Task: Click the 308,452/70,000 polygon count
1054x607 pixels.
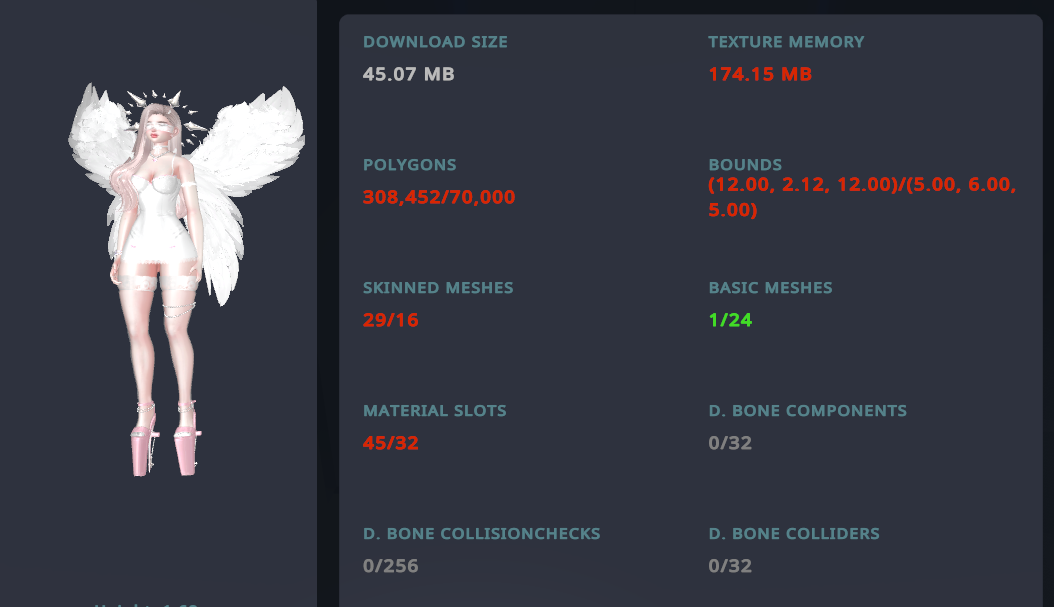Action: [x=439, y=197]
